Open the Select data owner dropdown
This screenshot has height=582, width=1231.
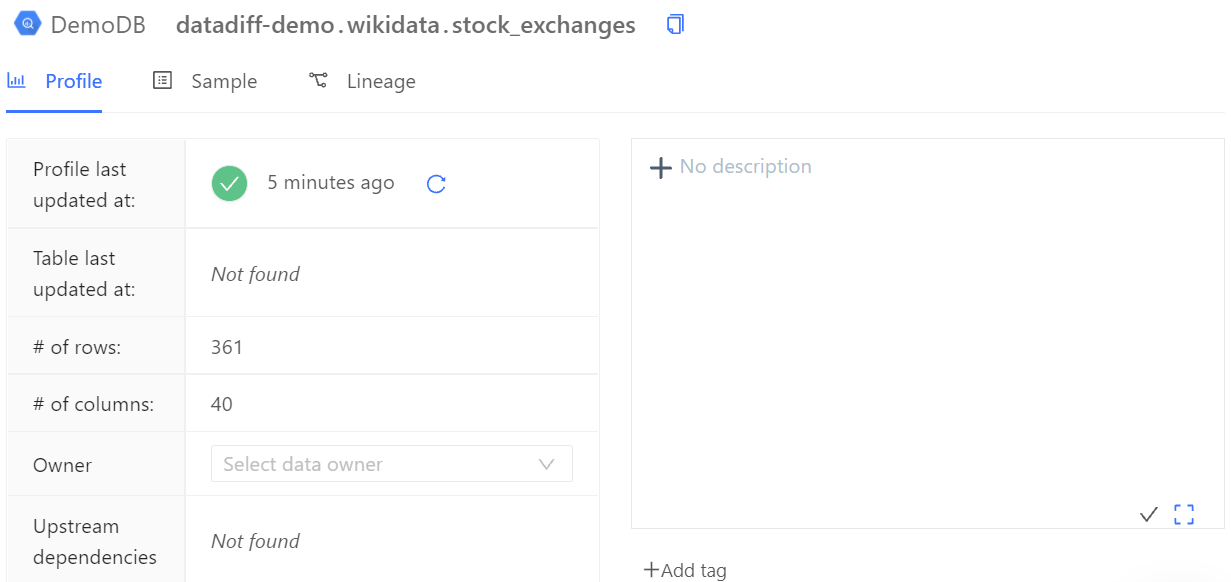point(391,463)
